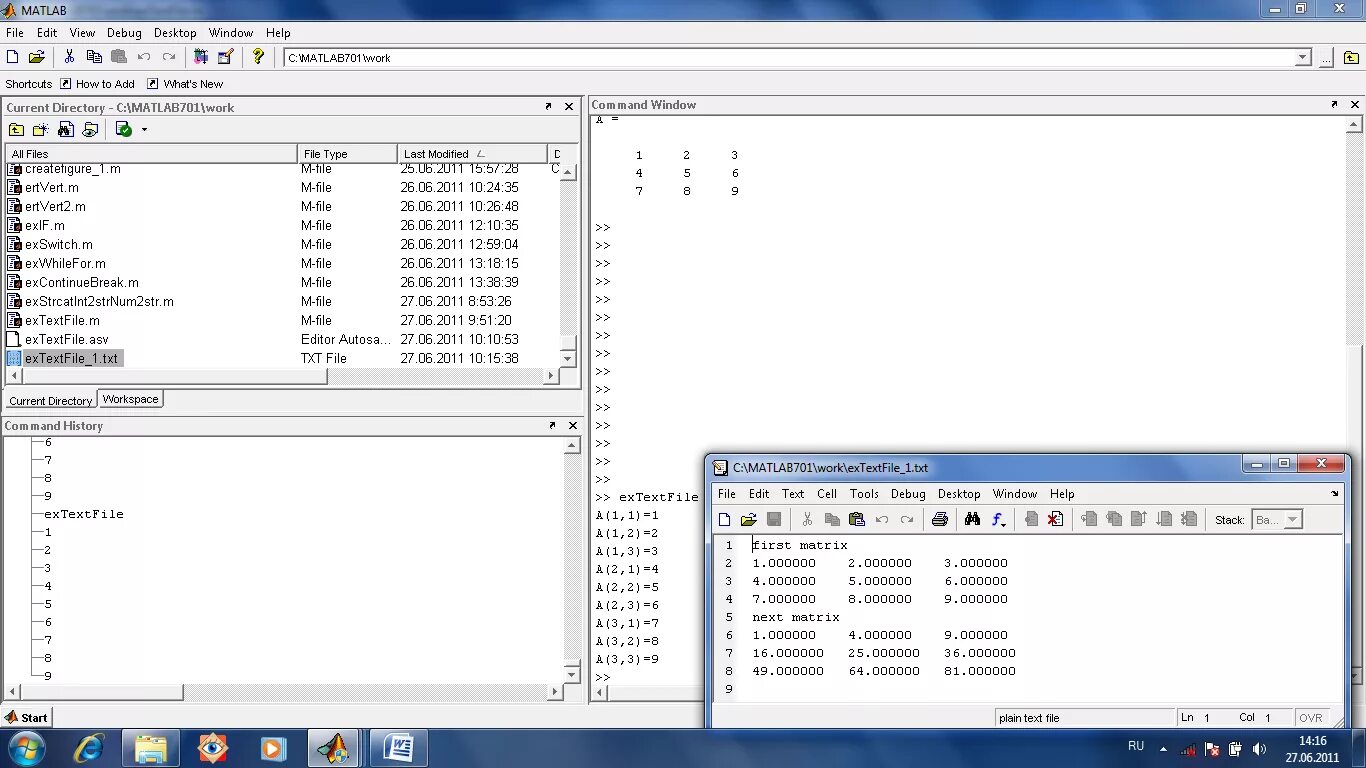This screenshot has height=768, width=1366.
Task: Click exTextFile entry in Command History
Action: tap(84, 514)
